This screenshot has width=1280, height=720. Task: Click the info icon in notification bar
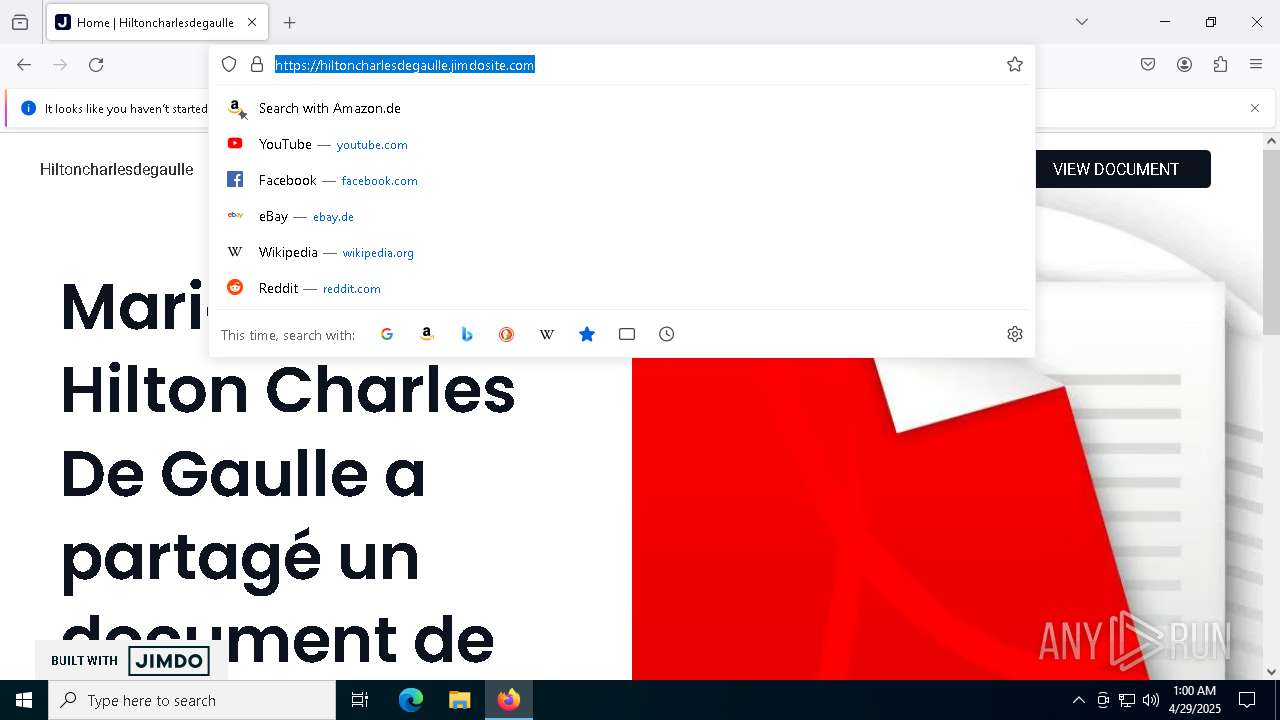(x=28, y=108)
